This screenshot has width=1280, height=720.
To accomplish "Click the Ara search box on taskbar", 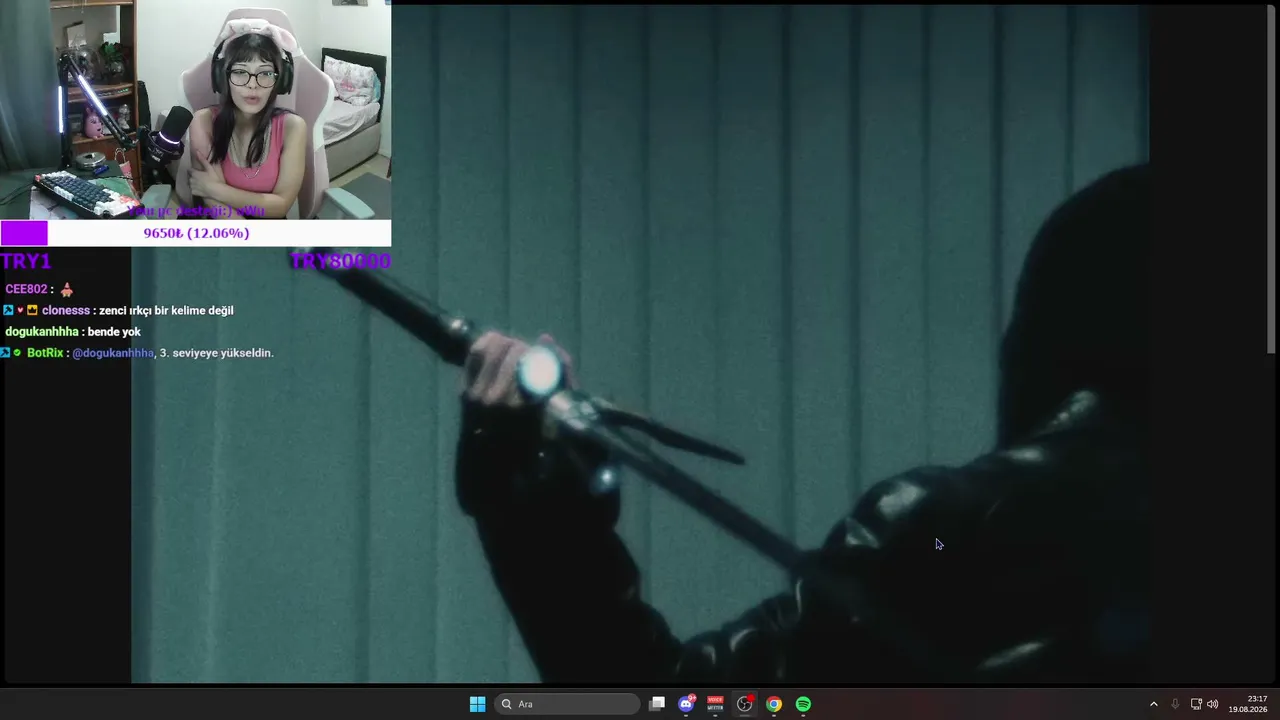I will 568,704.
